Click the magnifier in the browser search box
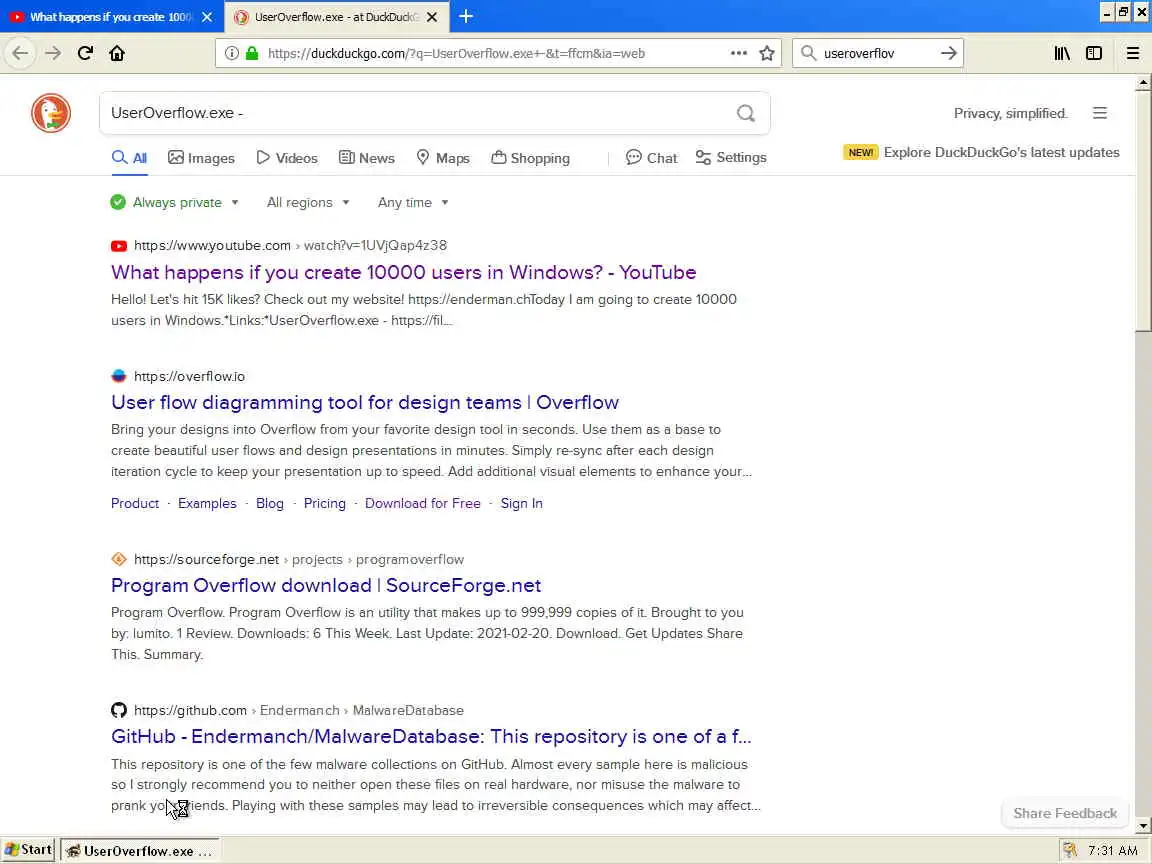The height and width of the screenshot is (864, 1152). [808, 53]
